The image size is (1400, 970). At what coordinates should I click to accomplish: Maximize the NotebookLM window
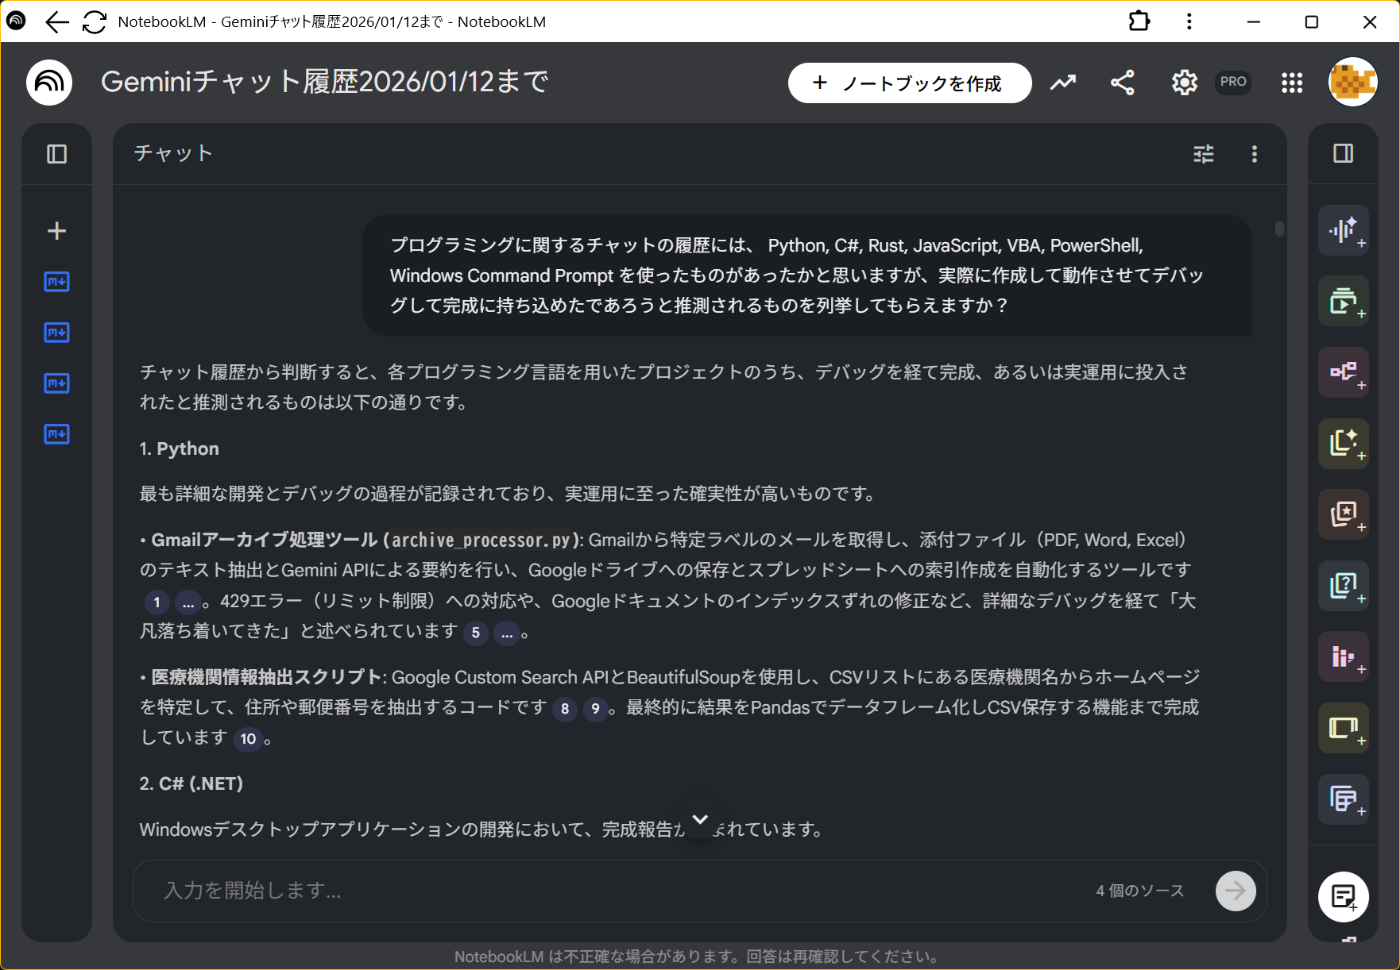[x=1312, y=21]
